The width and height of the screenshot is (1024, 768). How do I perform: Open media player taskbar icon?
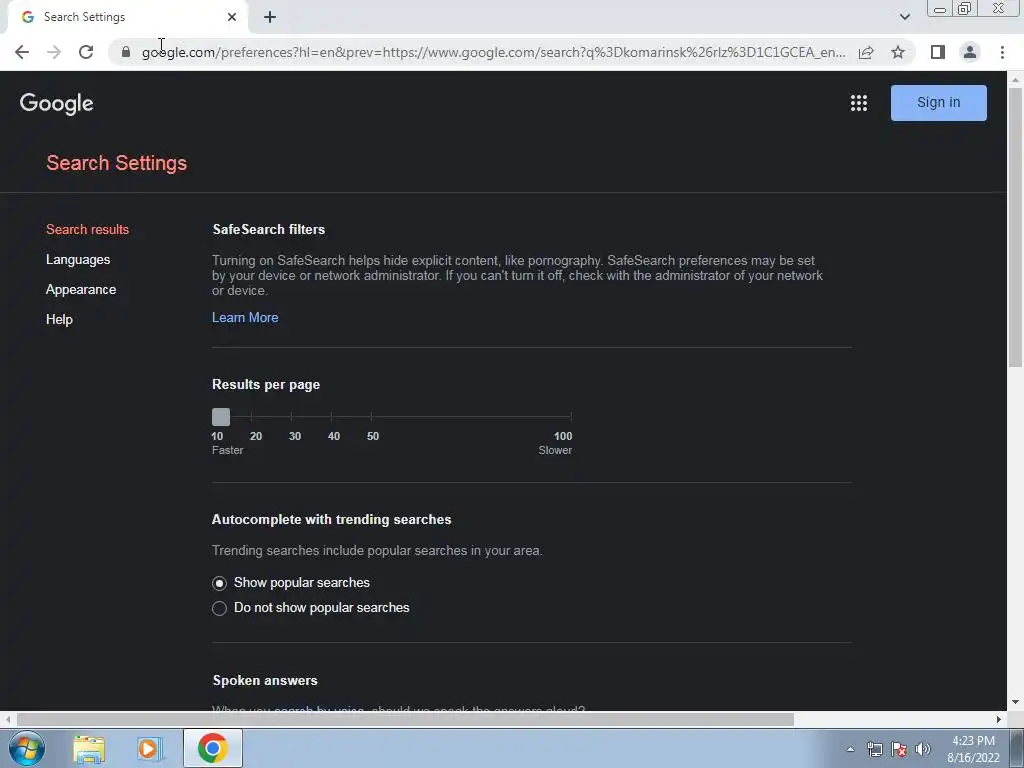point(149,749)
